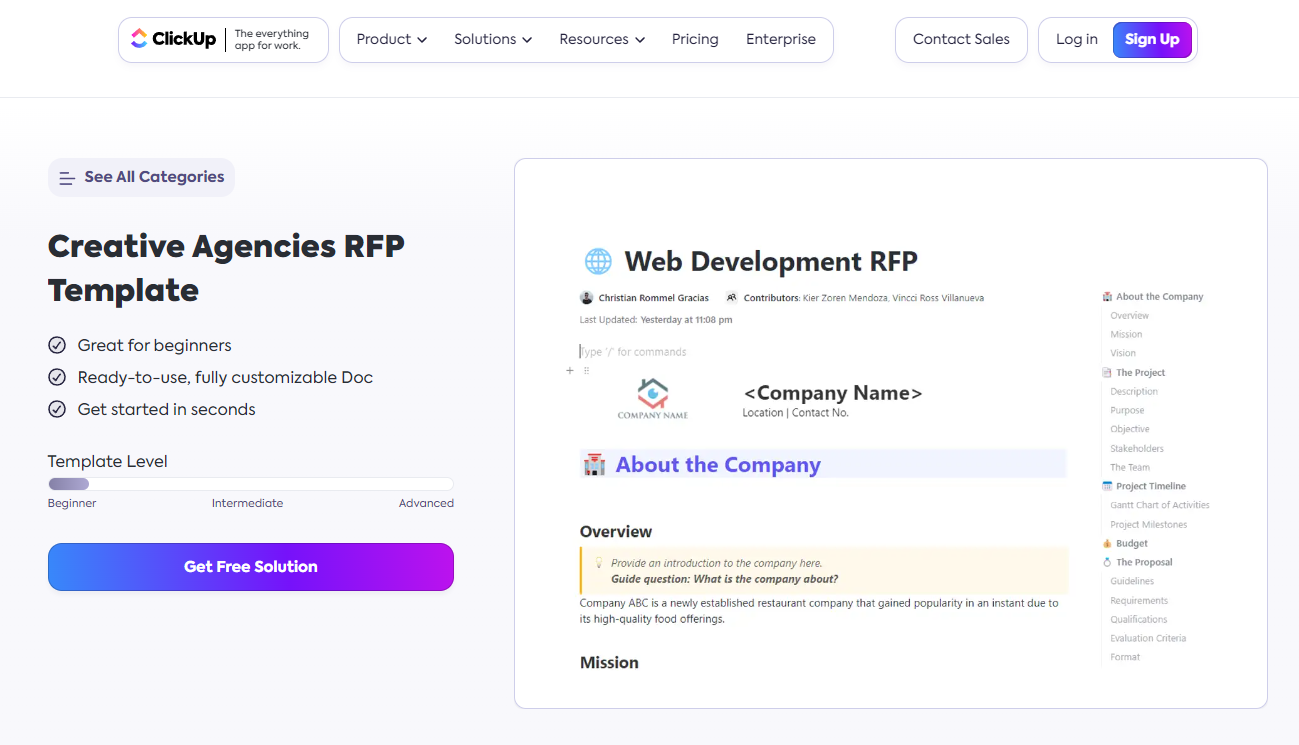1299x745 pixels.
Task: Toggle the Great for beginners checkmark
Action: click(57, 345)
